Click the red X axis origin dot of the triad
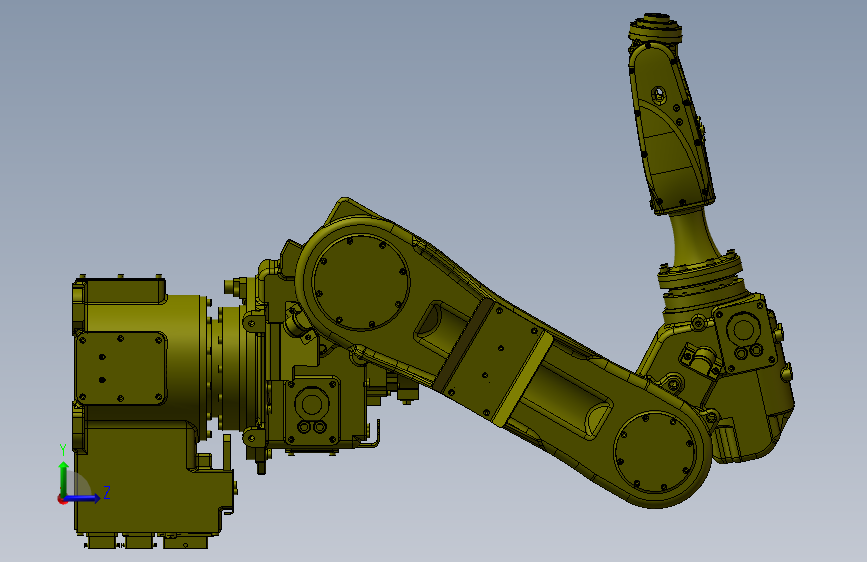This screenshot has width=867, height=562. click(62, 499)
